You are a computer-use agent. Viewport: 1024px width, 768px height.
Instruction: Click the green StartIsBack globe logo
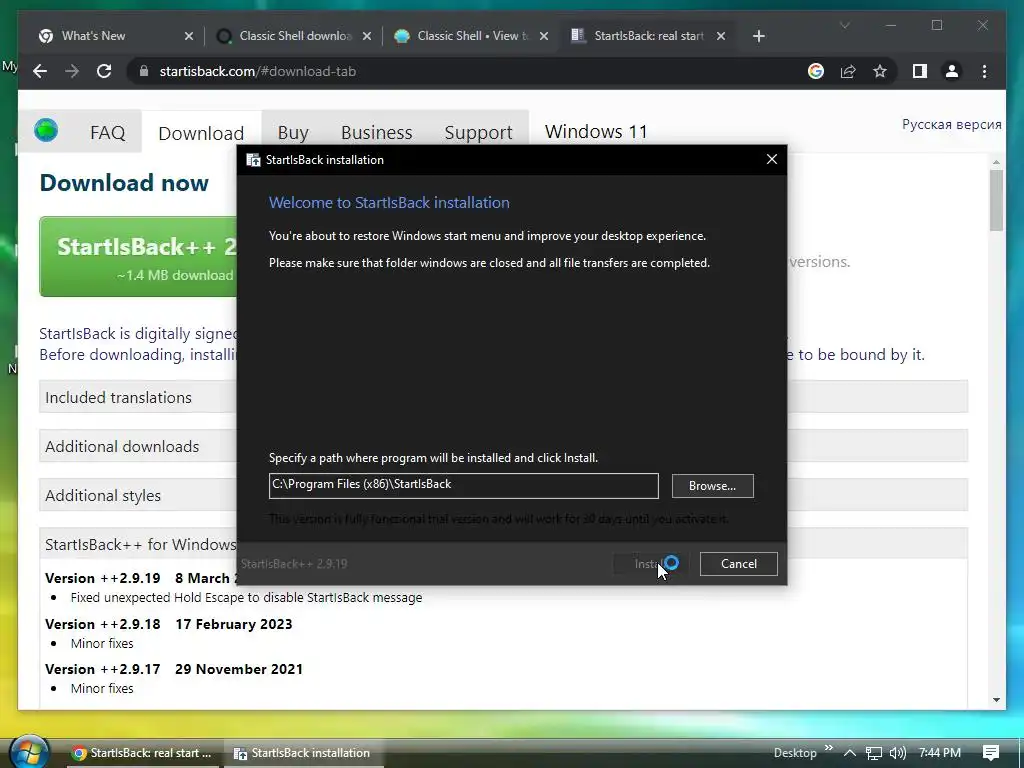click(x=46, y=130)
